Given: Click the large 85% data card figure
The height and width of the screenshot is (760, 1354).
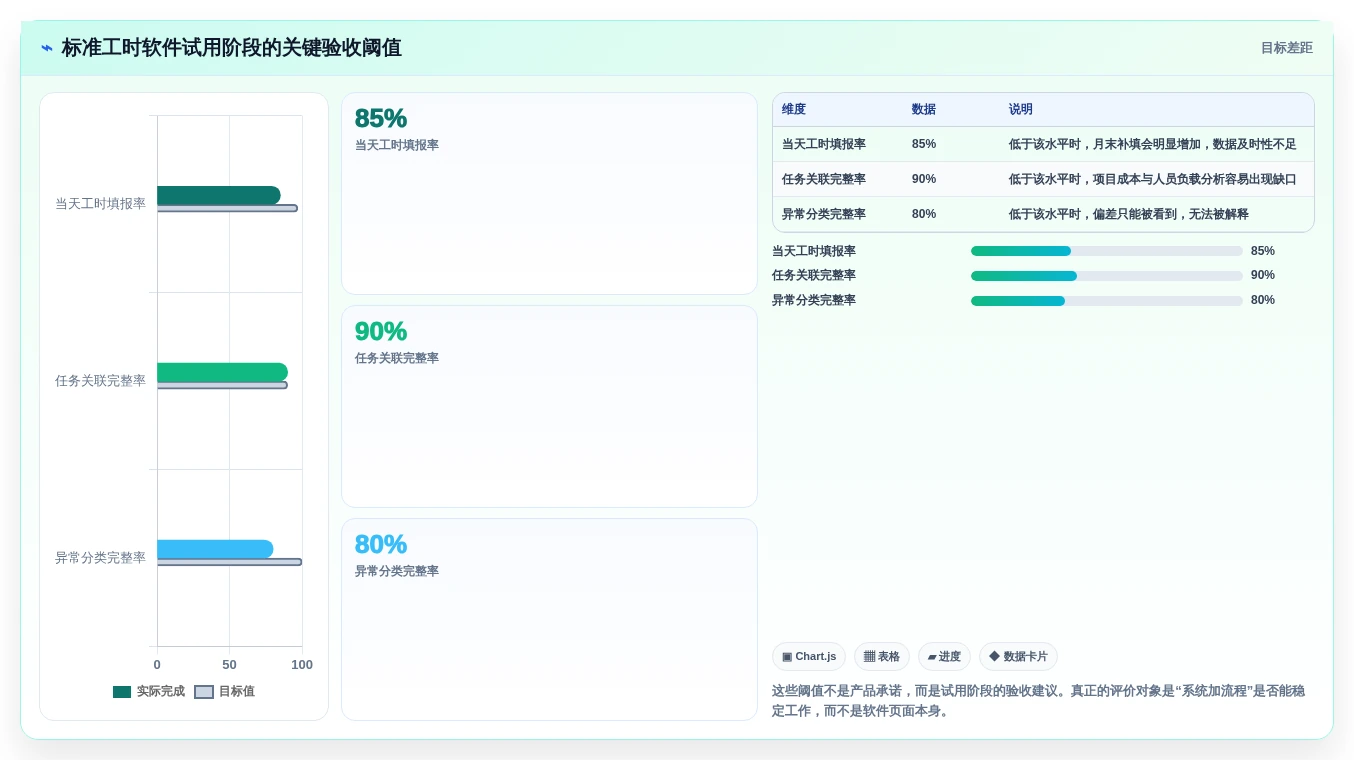Looking at the screenshot, I should (381, 118).
